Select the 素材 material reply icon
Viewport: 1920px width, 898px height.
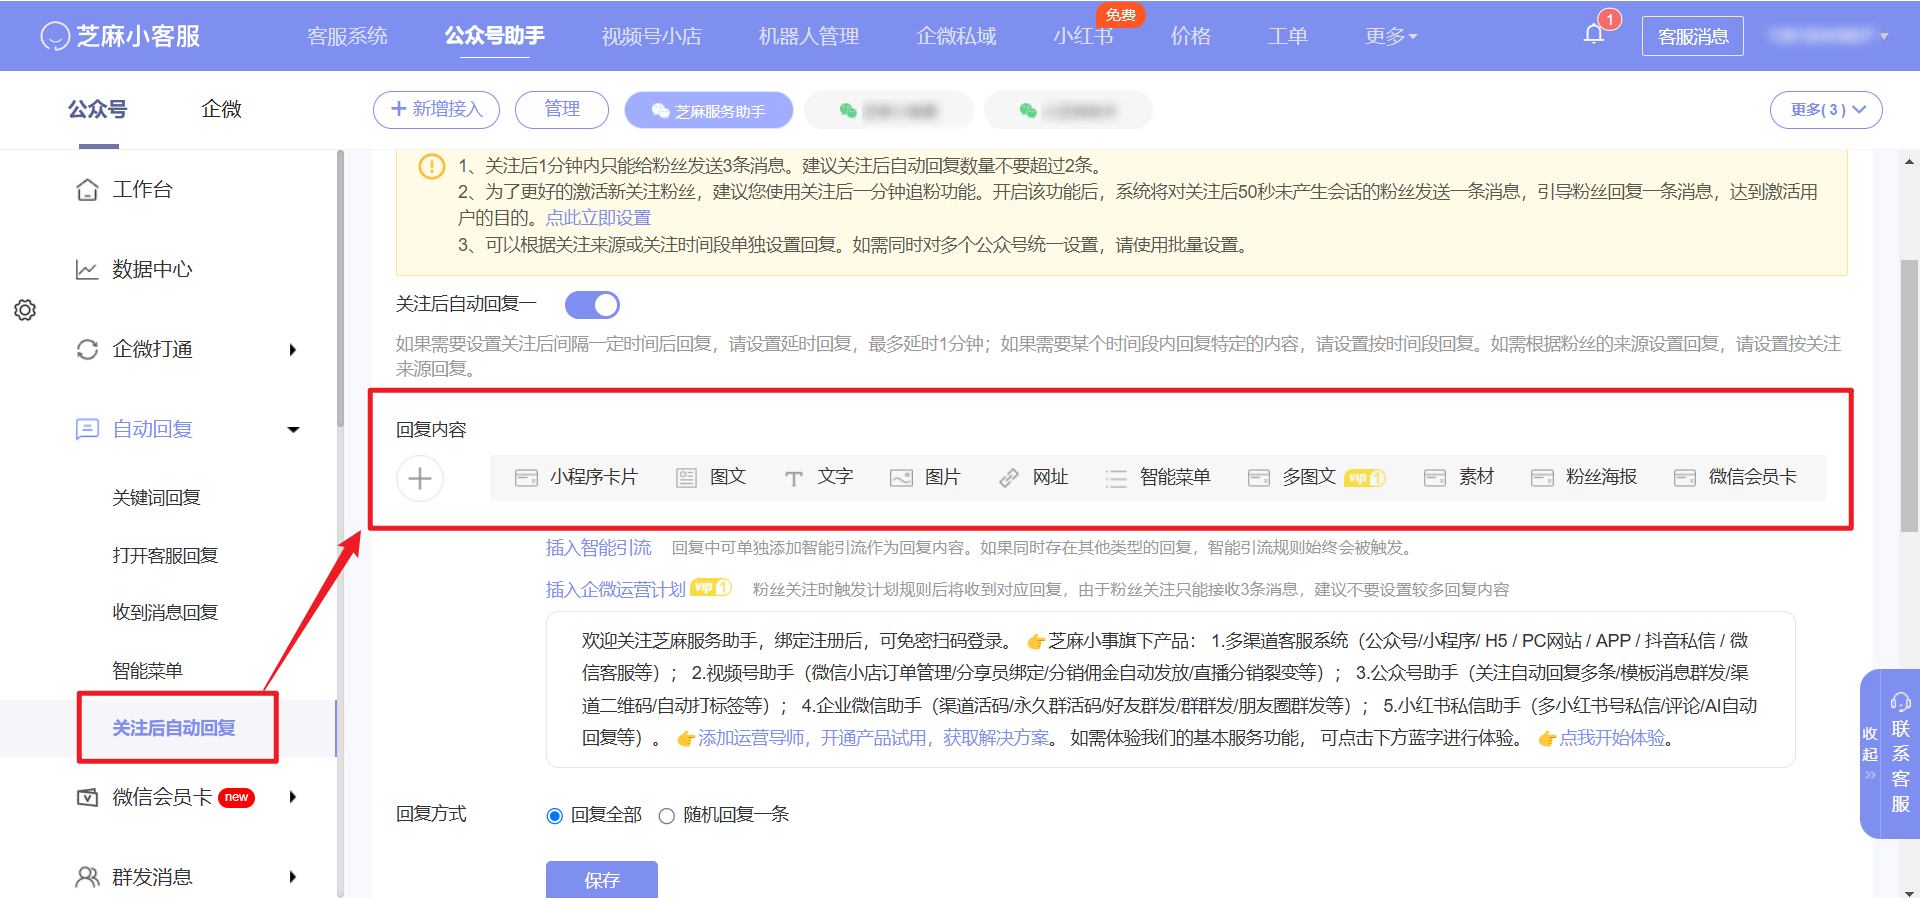pos(1435,478)
